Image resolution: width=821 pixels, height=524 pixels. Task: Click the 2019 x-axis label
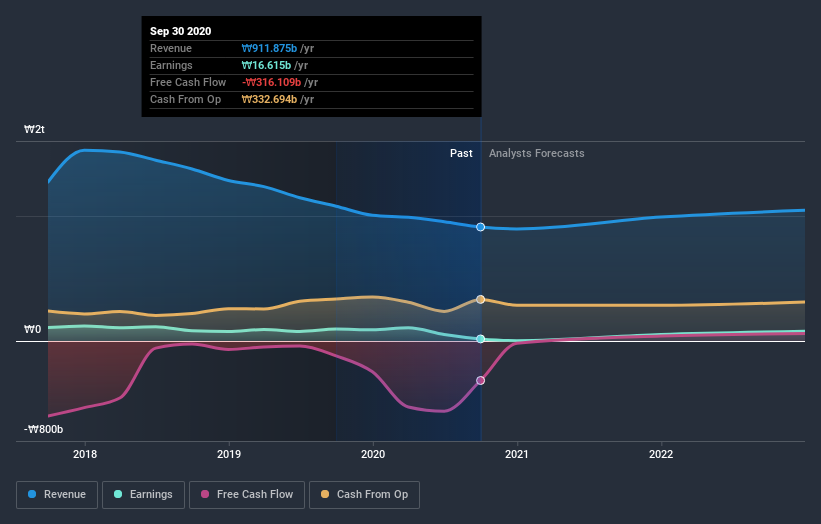click(x=229, y=454)
